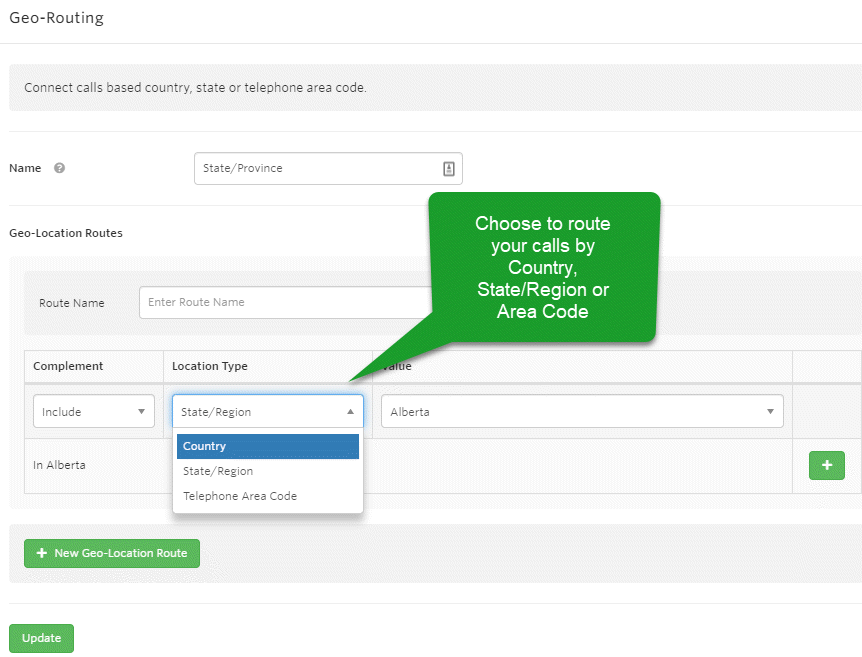The width and height of the screenshot is (862, 657).
Task: Click the New Geo-Location Route button
Action: tap(112, 553)
